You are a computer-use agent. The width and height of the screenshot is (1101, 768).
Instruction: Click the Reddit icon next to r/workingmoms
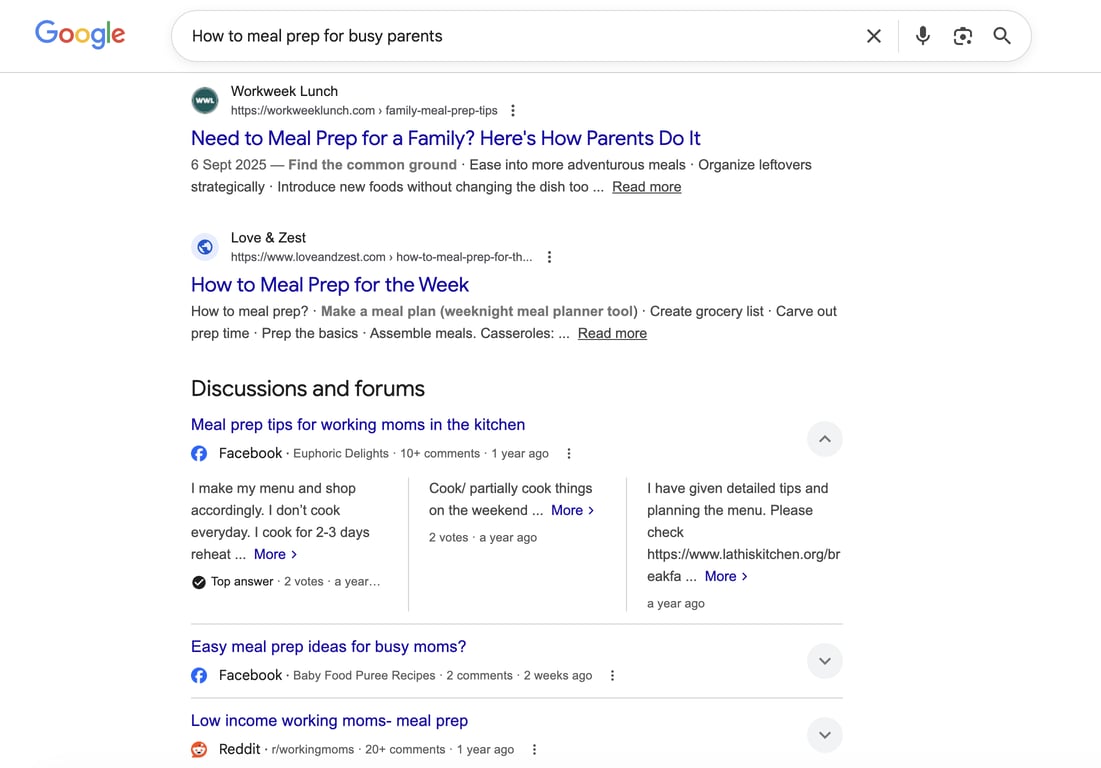pyautogui.click(x=198, y=749)
